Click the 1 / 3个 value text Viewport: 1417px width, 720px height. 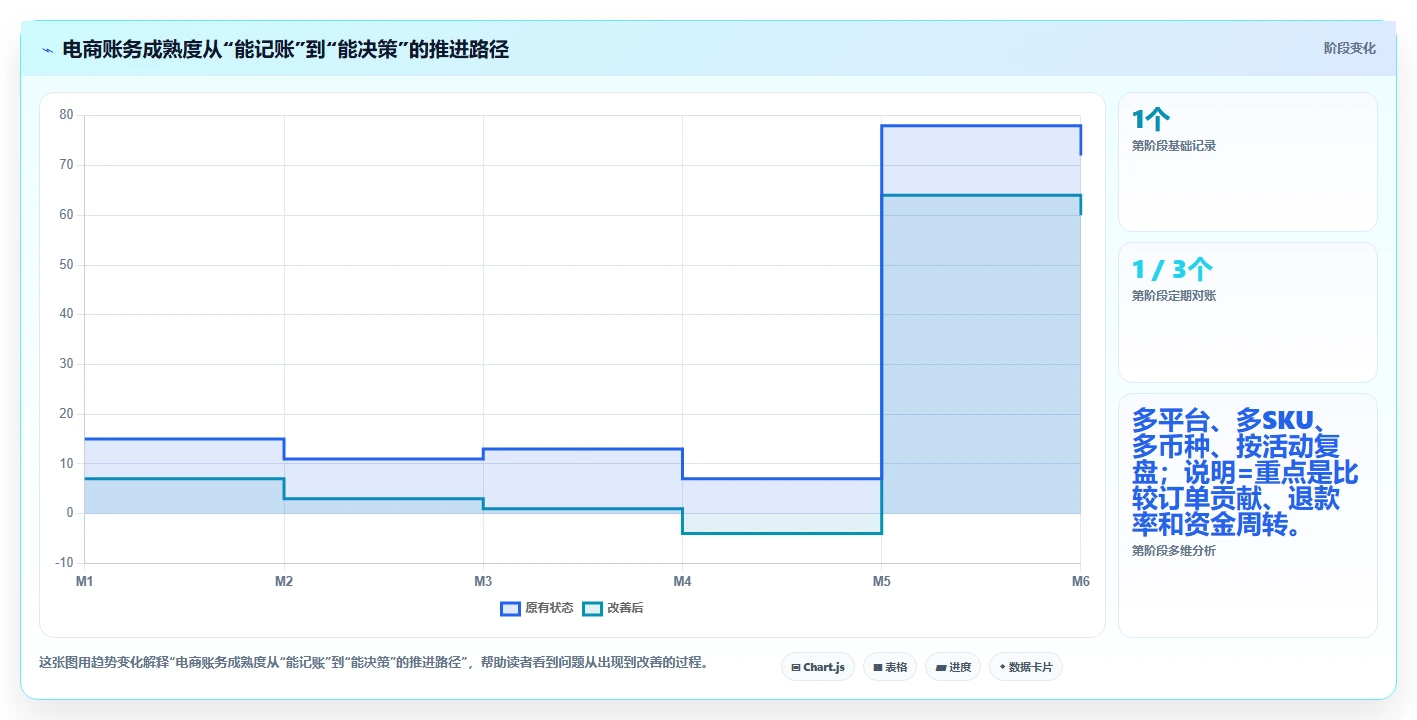1172,270
